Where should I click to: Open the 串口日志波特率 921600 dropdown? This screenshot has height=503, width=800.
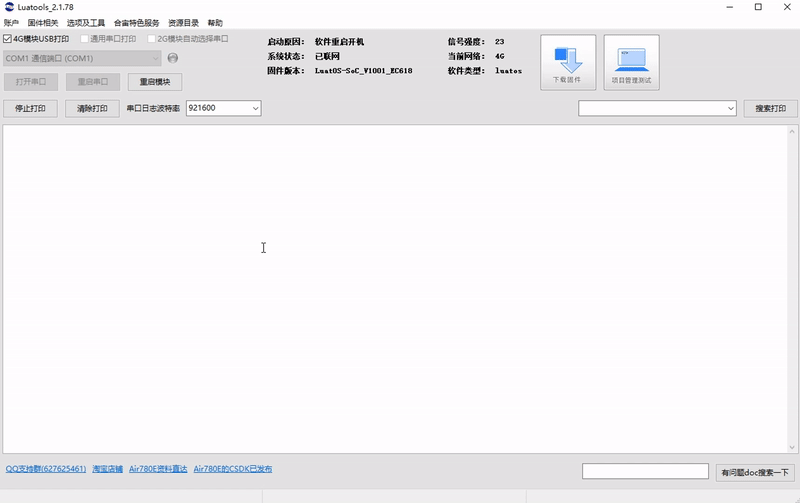point(223,108)
